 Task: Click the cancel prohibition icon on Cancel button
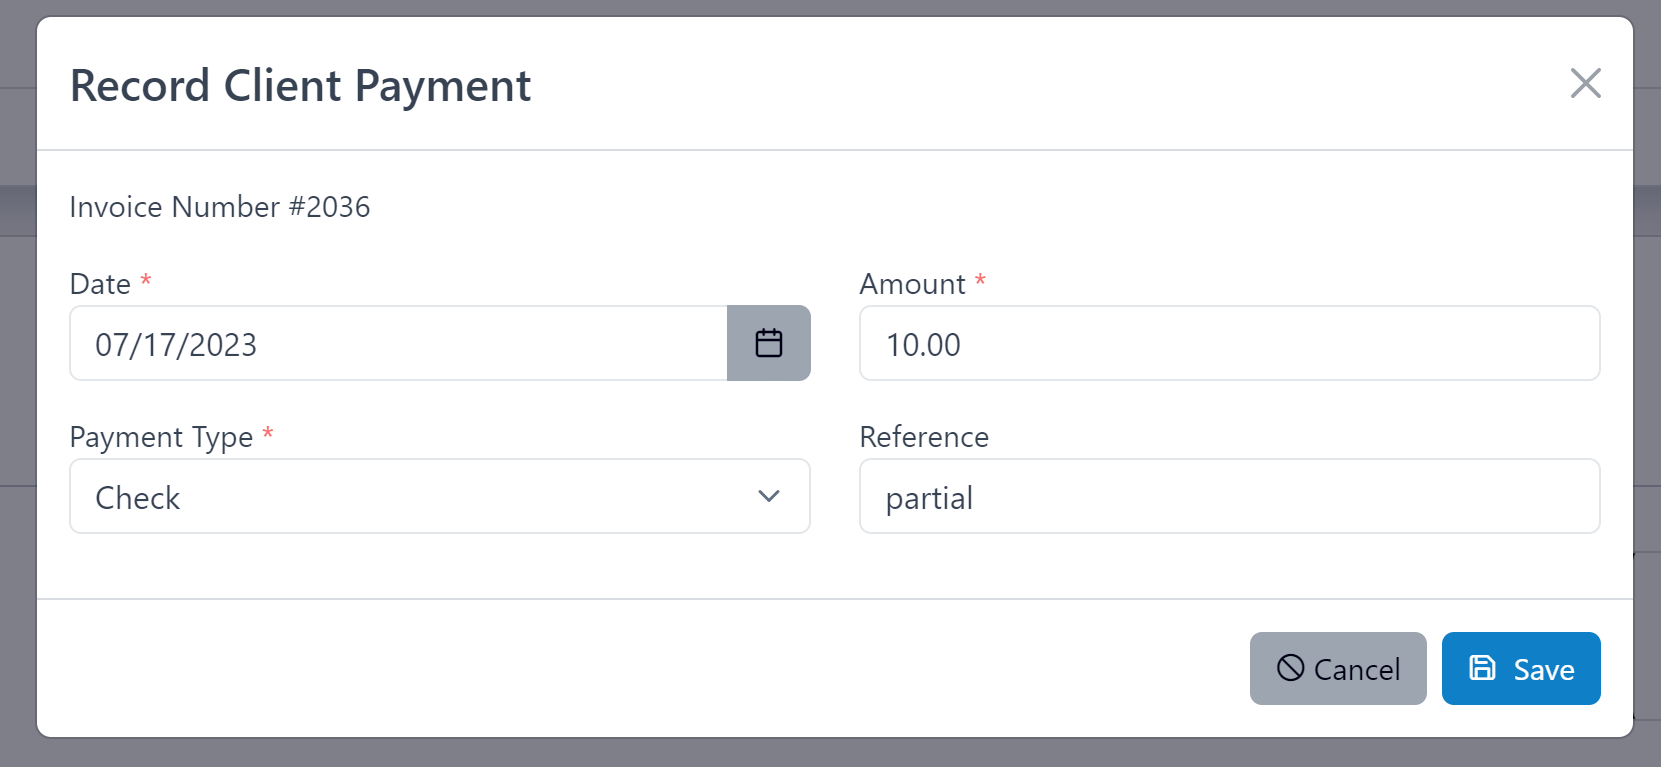point(1290,668)
